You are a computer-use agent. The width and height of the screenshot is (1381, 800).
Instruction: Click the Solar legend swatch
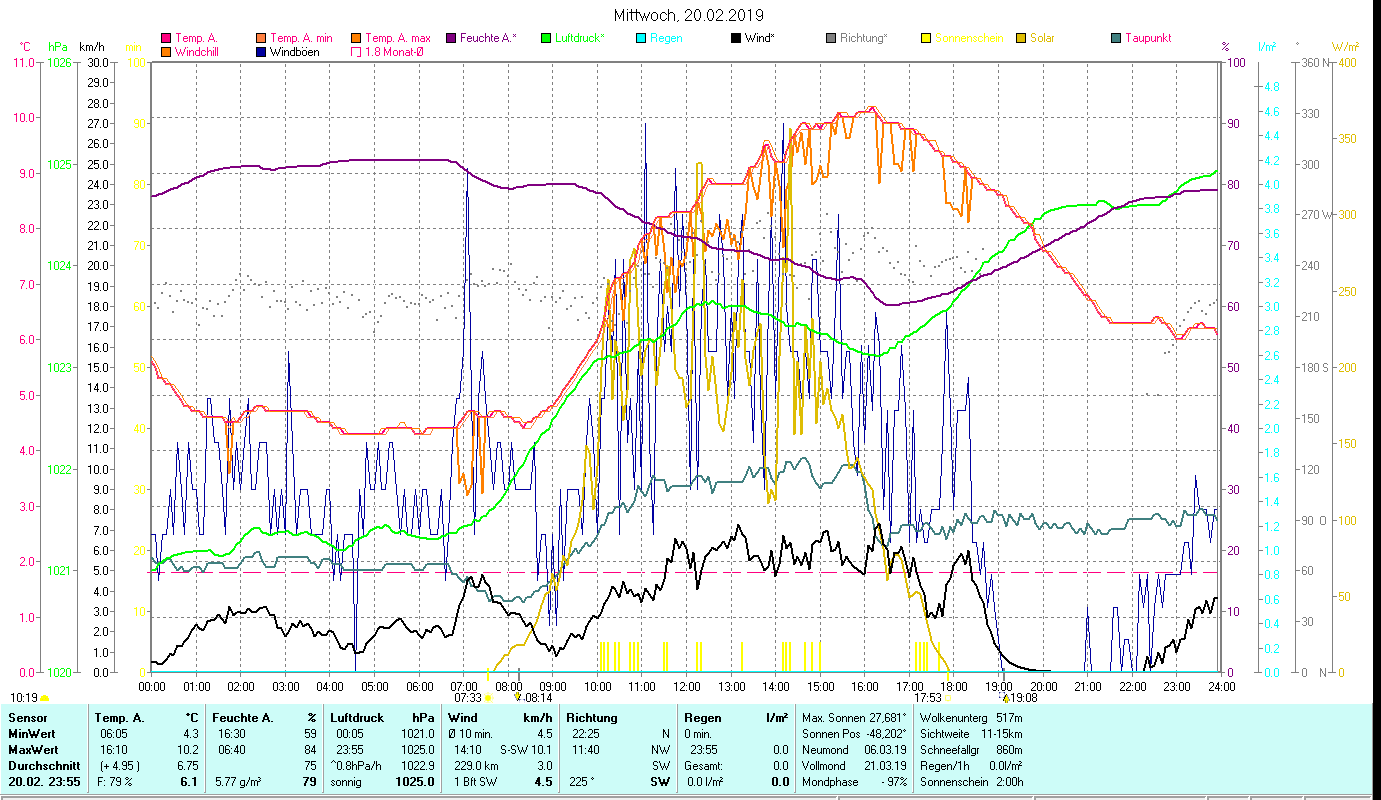[x=1020, y=38]
